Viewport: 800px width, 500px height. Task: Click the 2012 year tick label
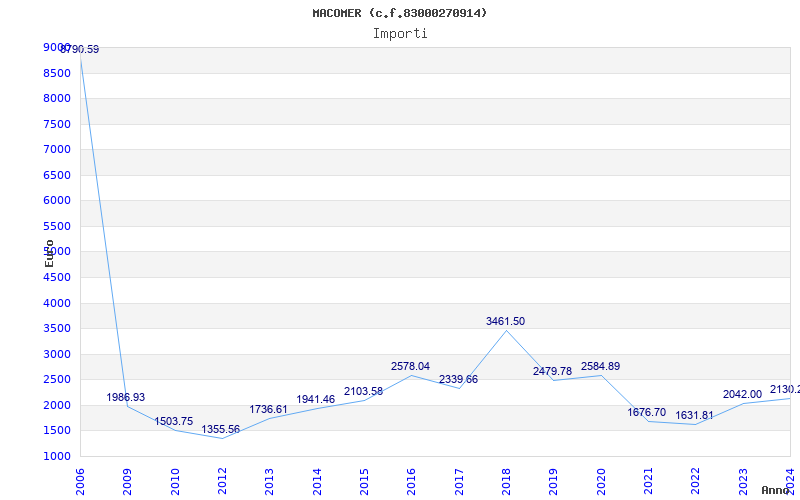coord(222,482)
